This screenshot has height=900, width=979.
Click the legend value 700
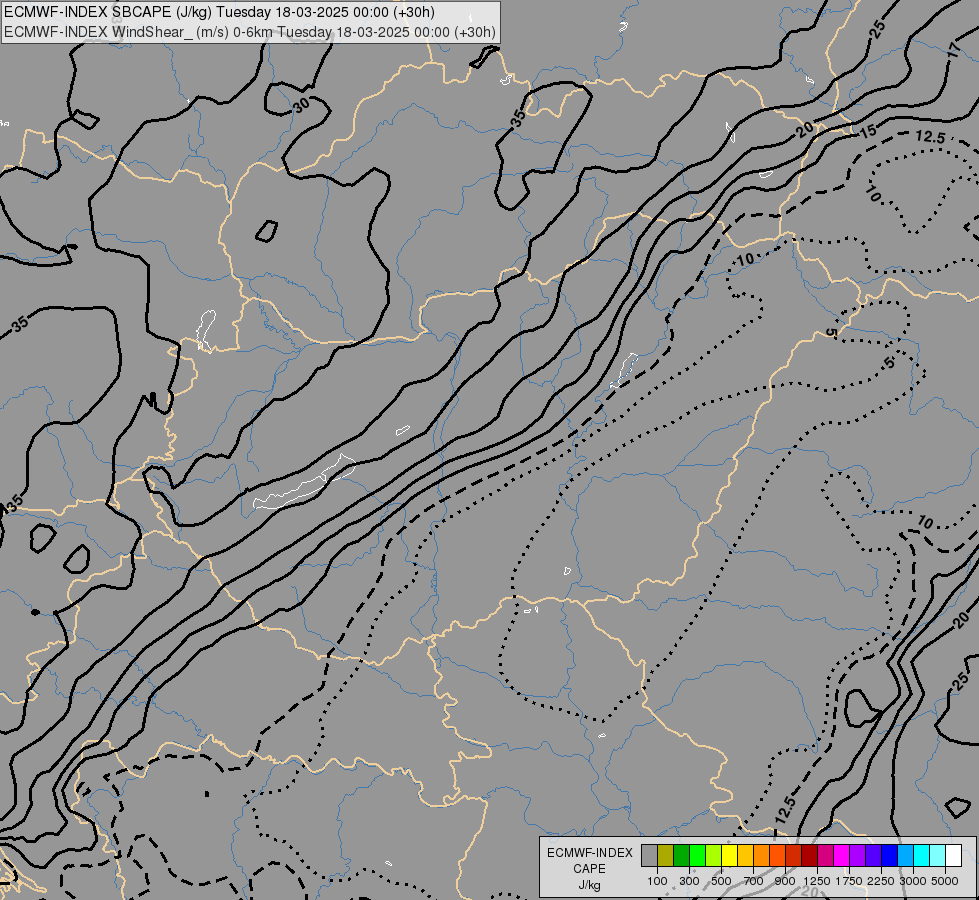754,881
